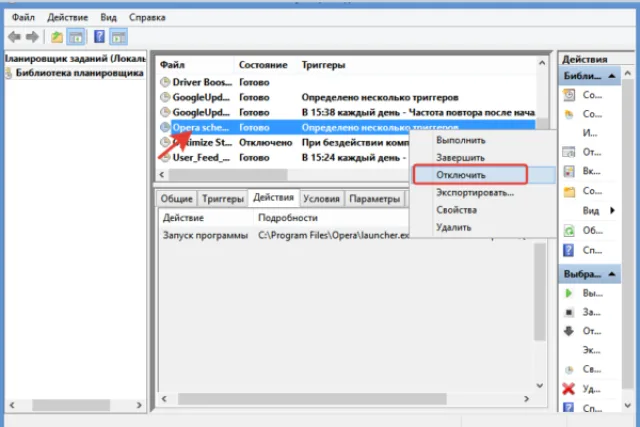This screenshot has height=427, width=640.
Task: Switch to the Условия tab
Action: (x=321, y=199)
